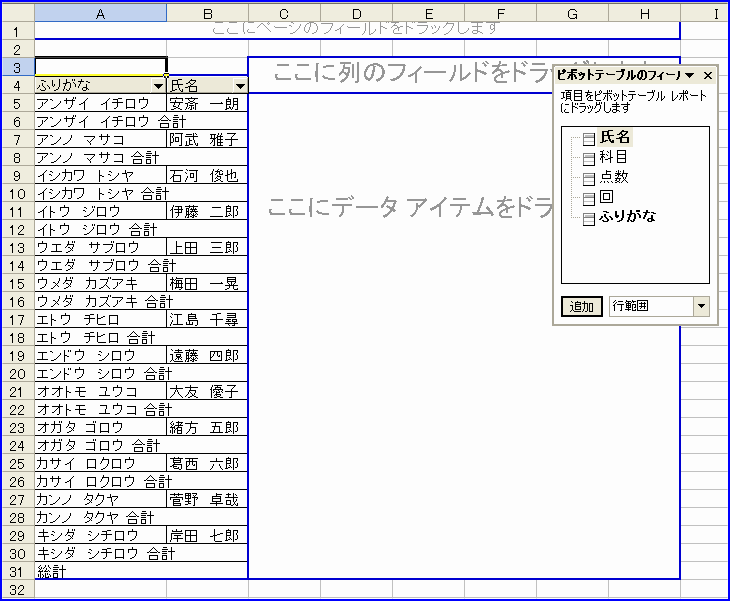This screenshot has height=601, width=730.
Task: Click cell イシカワ トシヤ
Action: [x=101, y=176]
